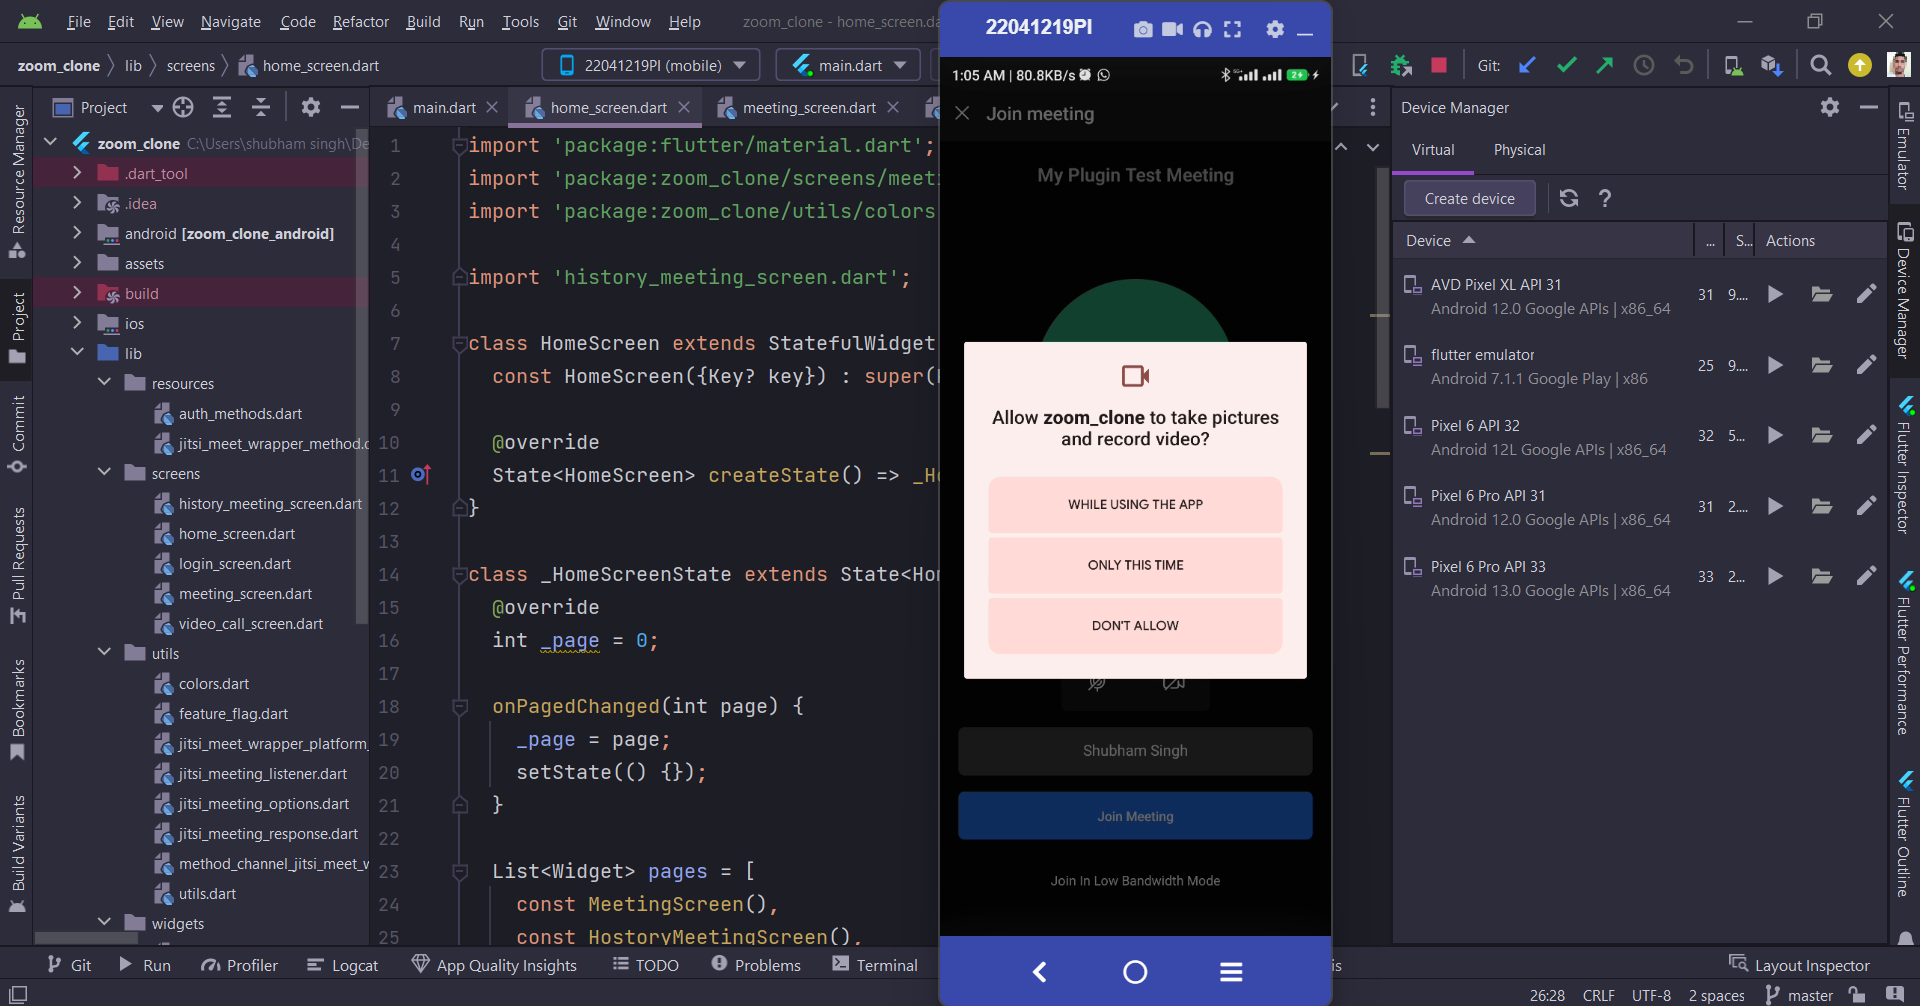The image size is (1920, 1006).
Task: Click the screenshot camera icon in mirror toolbar
Action: tap(1143, 29)
